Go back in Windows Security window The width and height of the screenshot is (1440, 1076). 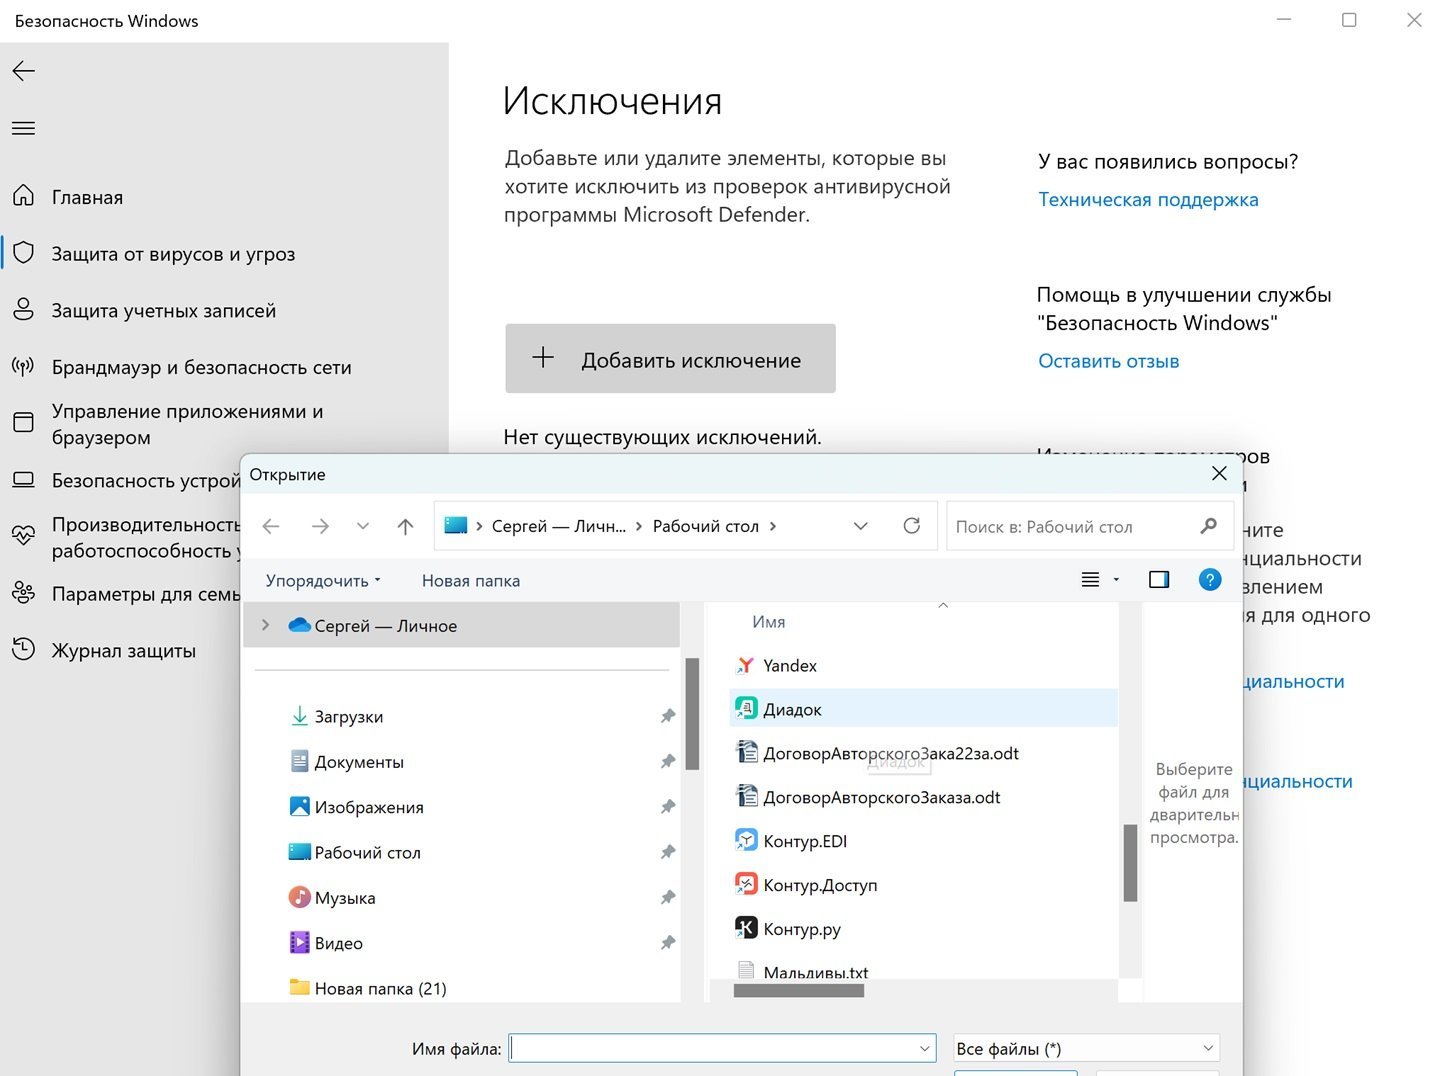23,71
